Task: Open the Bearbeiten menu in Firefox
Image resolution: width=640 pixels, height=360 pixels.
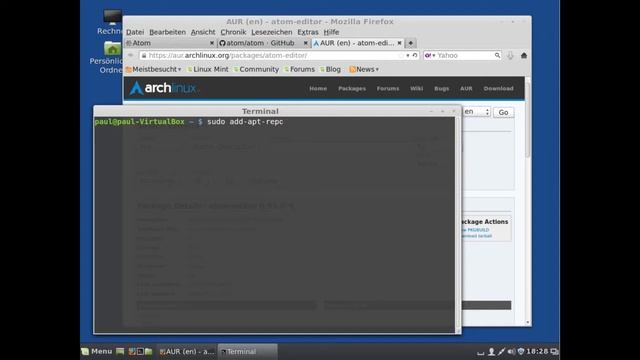Action: tap(167, 32)
